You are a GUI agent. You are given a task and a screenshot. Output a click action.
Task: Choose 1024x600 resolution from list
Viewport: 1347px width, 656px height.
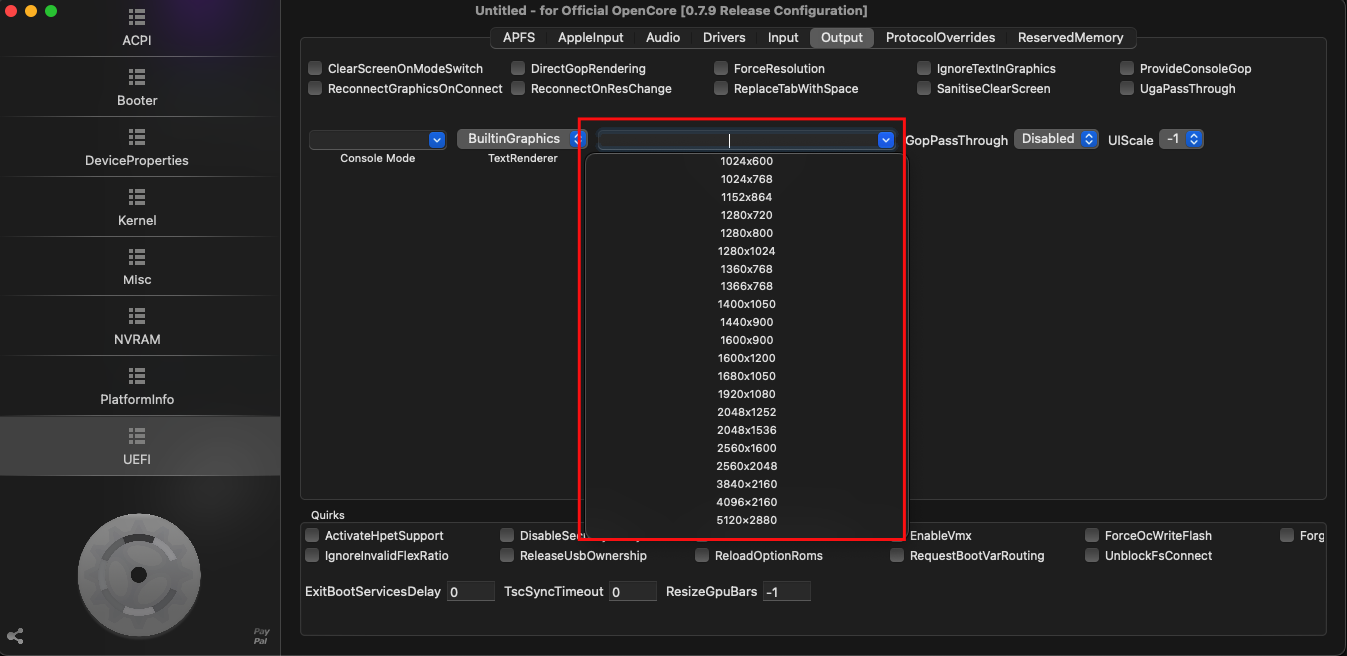click(x=746, y=161)
